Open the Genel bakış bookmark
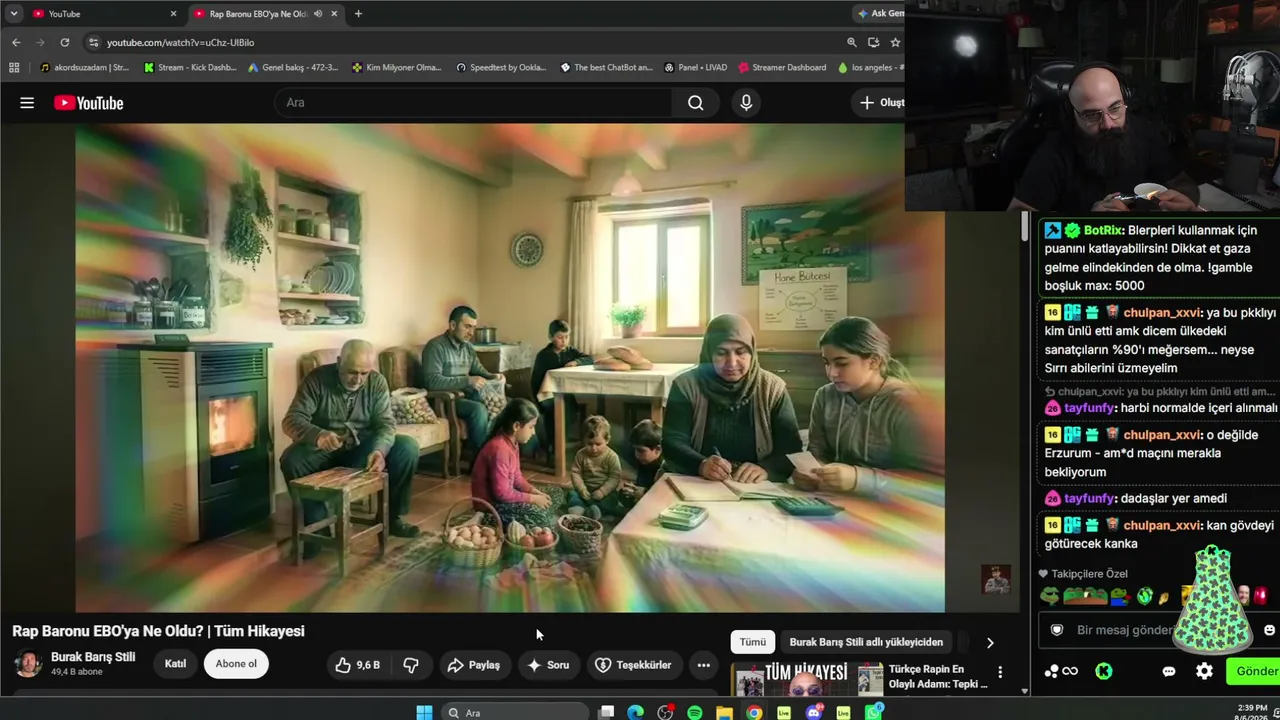The image size is (1280, 720). (294, 68)
